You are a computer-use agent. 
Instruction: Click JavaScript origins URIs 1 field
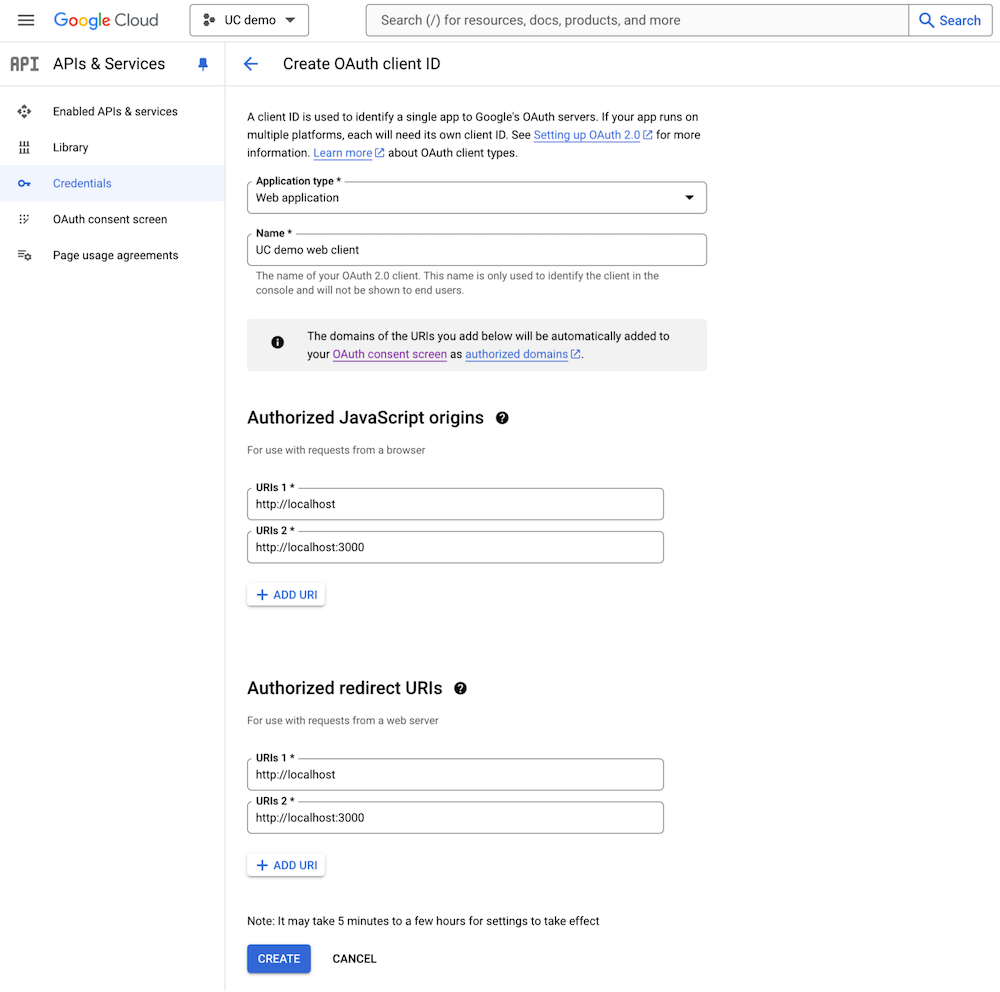coord(455,505)
